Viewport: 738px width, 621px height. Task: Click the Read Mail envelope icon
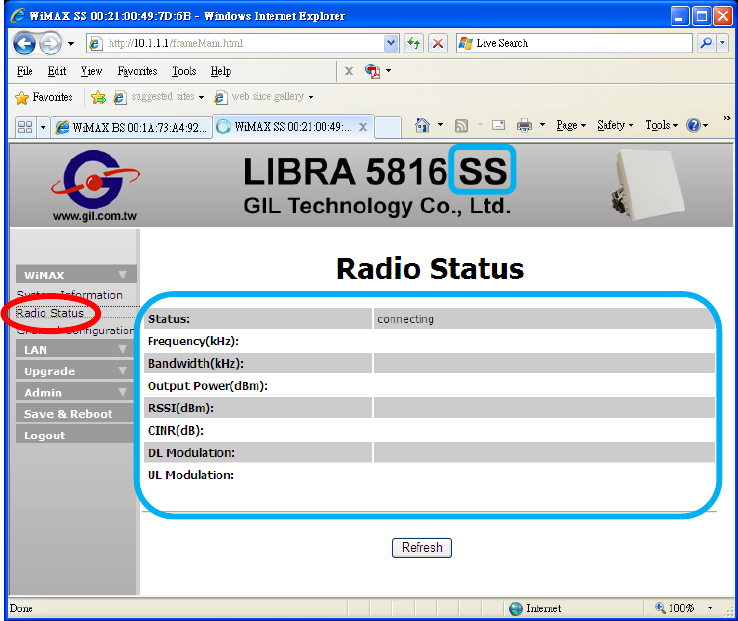(x=498, y=125)
